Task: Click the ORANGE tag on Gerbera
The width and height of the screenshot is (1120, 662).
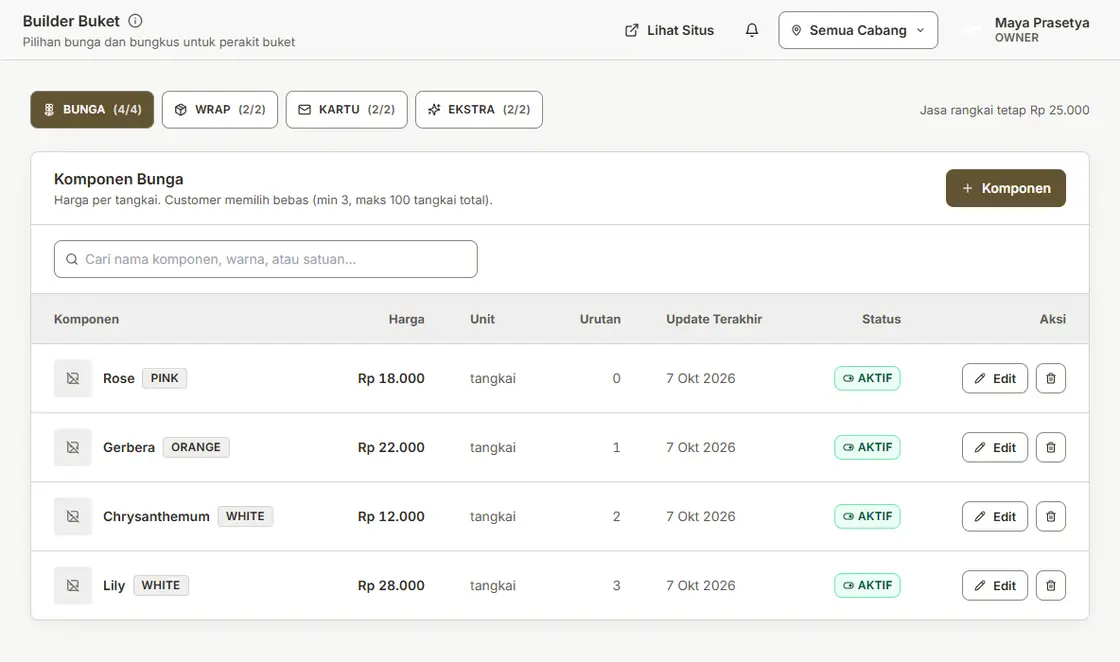Action: 196,448
